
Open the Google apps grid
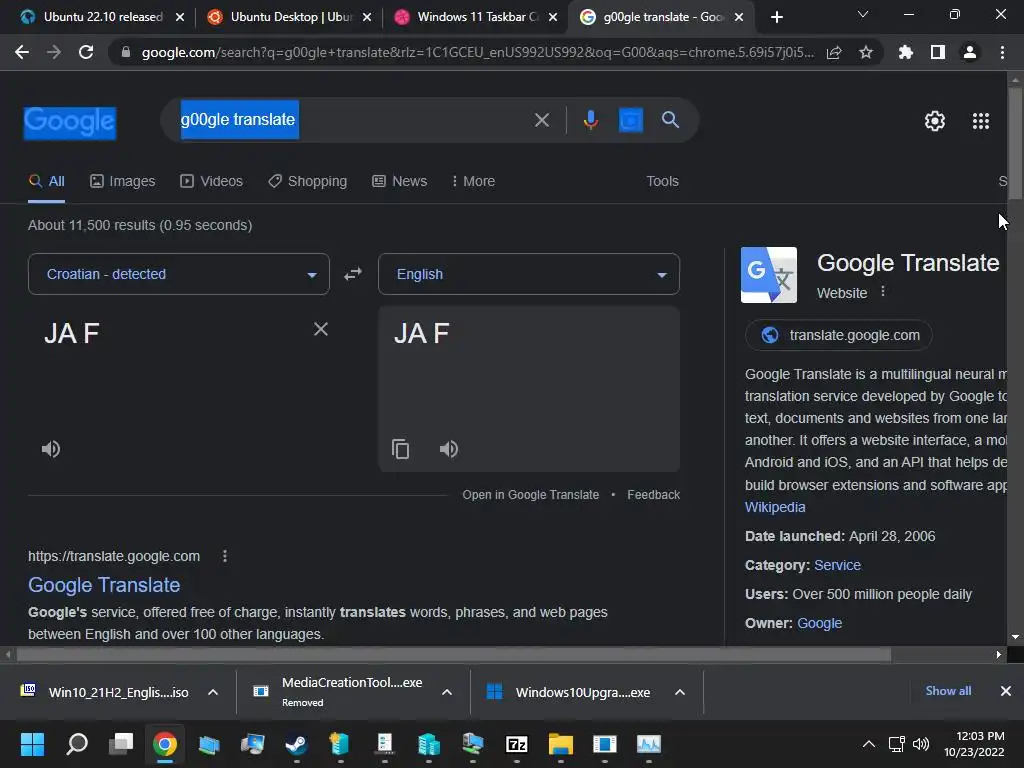tap(981, 121)
